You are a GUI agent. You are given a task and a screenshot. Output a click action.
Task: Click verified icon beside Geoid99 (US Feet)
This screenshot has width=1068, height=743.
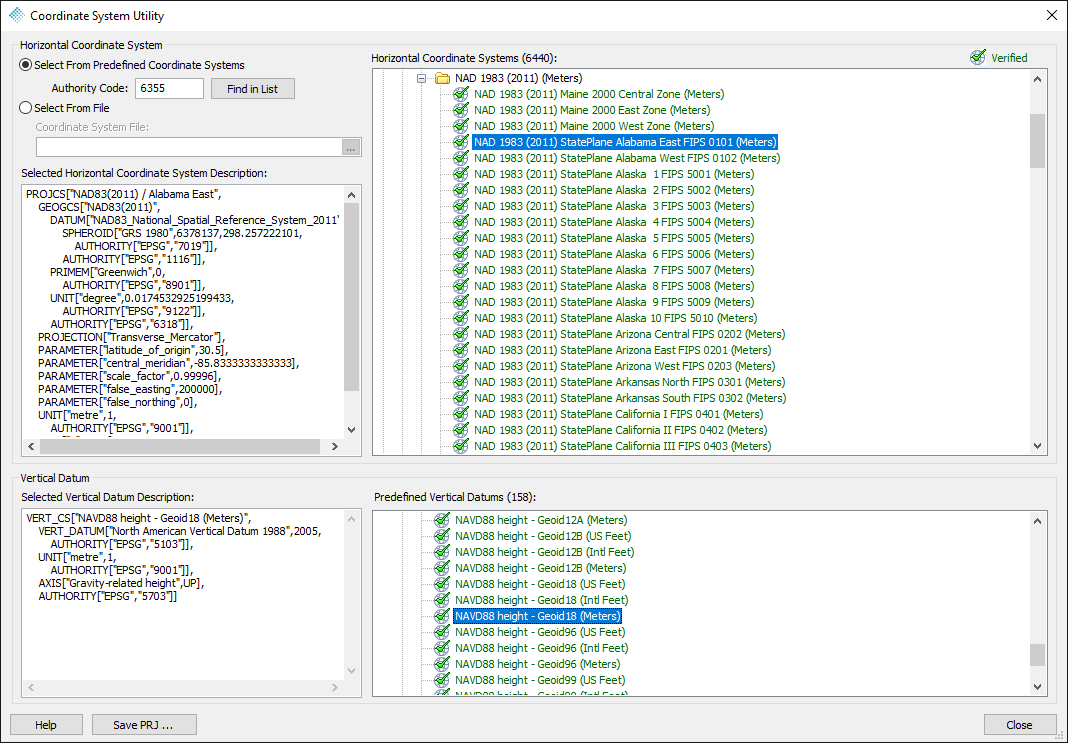(x=442, y=680)
